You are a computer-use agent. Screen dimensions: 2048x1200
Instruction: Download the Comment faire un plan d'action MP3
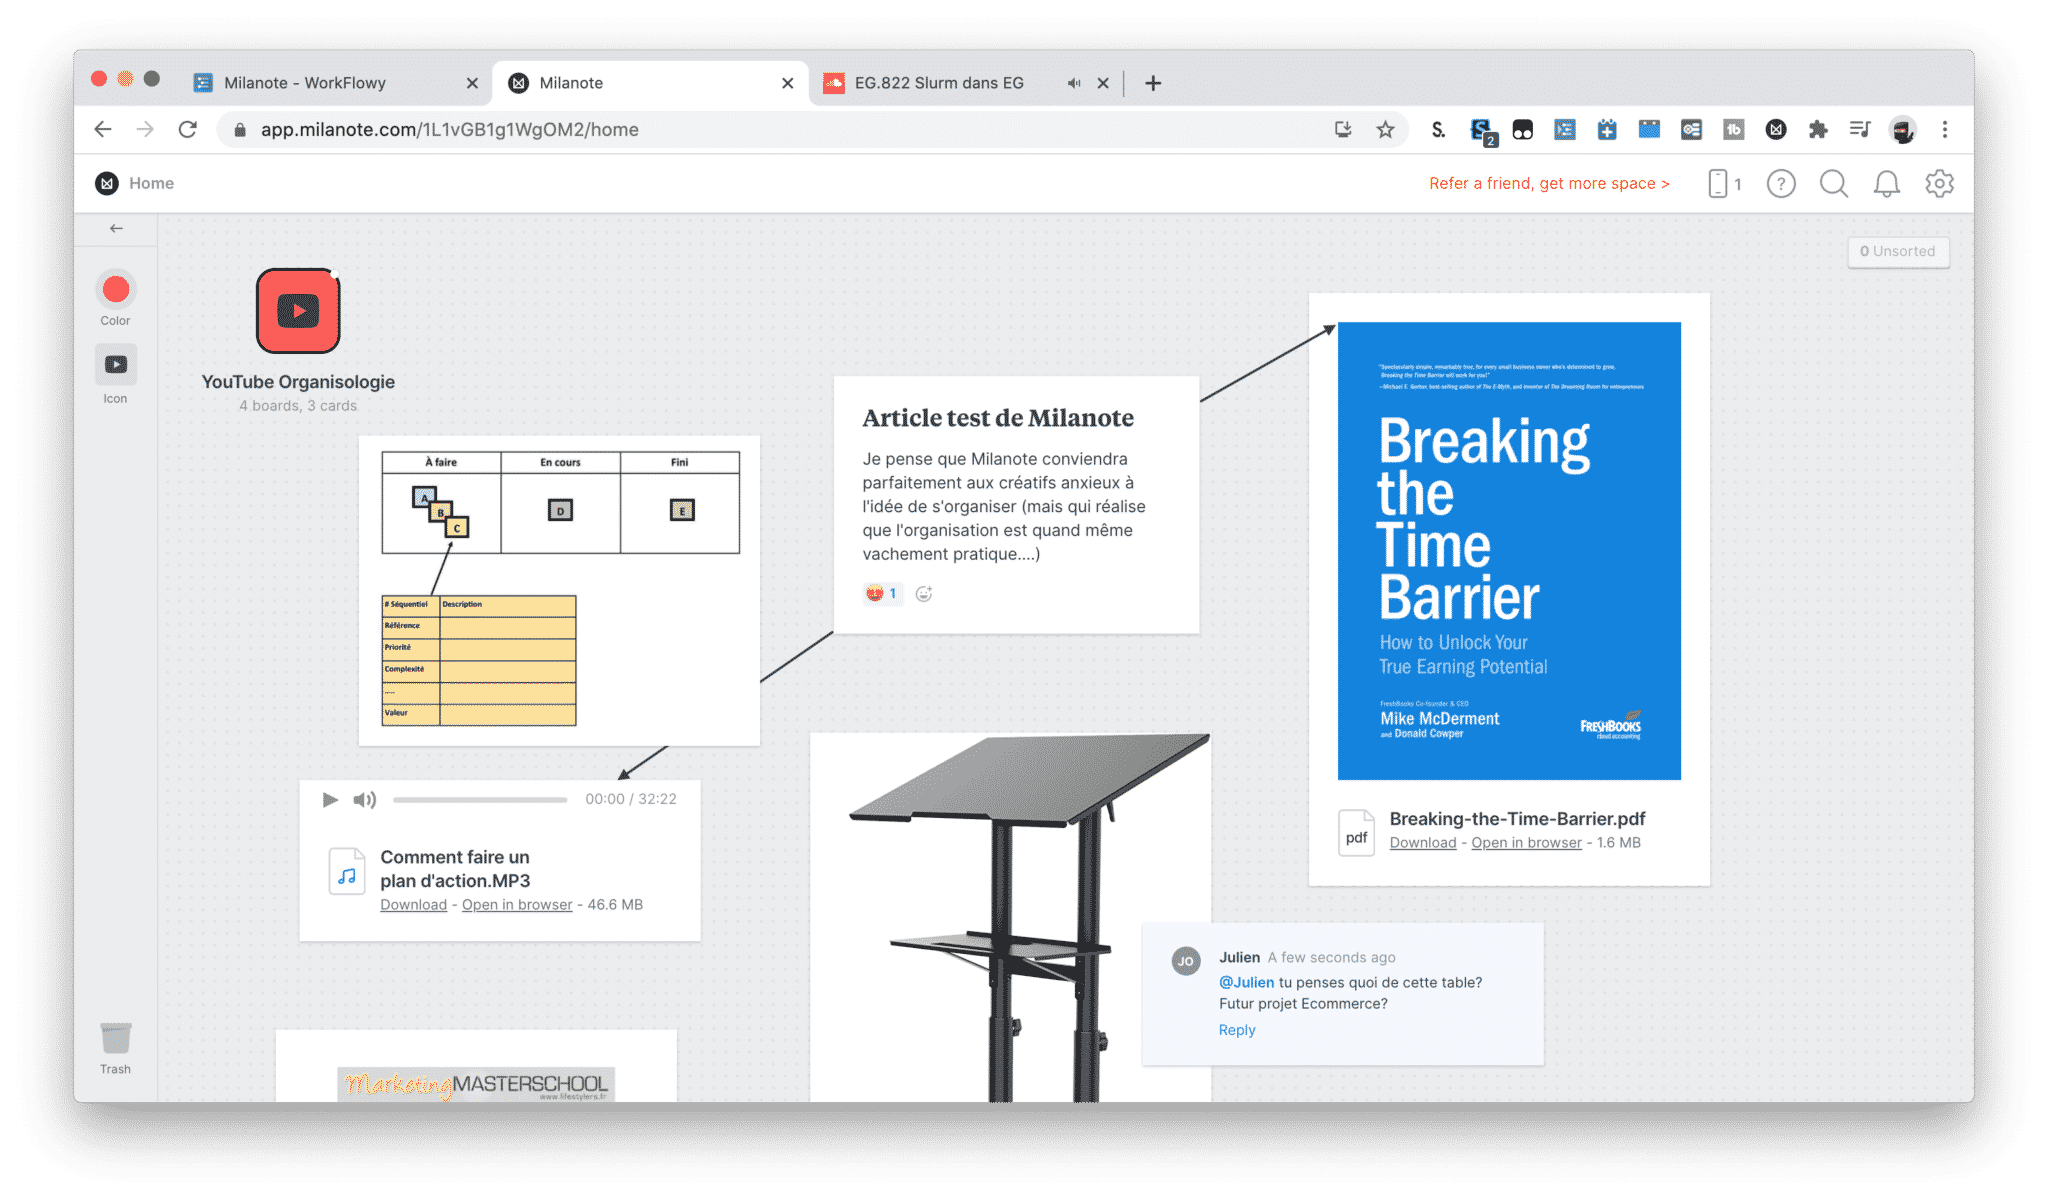click(x=413, y=905)
